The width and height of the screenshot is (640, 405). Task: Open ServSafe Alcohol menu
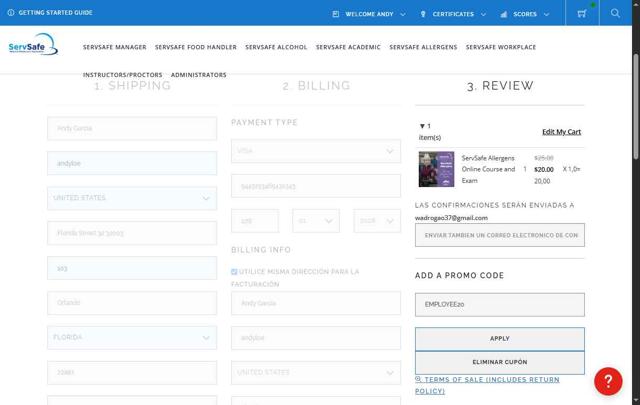[x=276, y=47]
